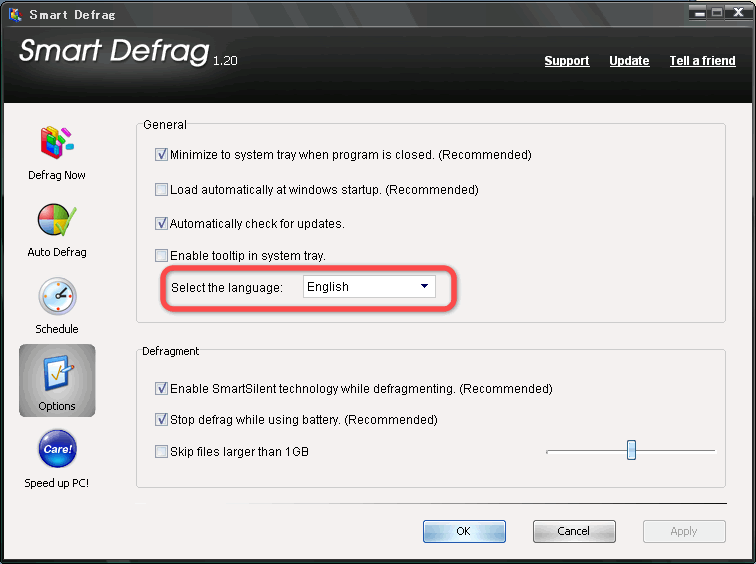Open the Defrag Now section icon
The width and height of the screenshot is (756, 564).
point(57,143)
